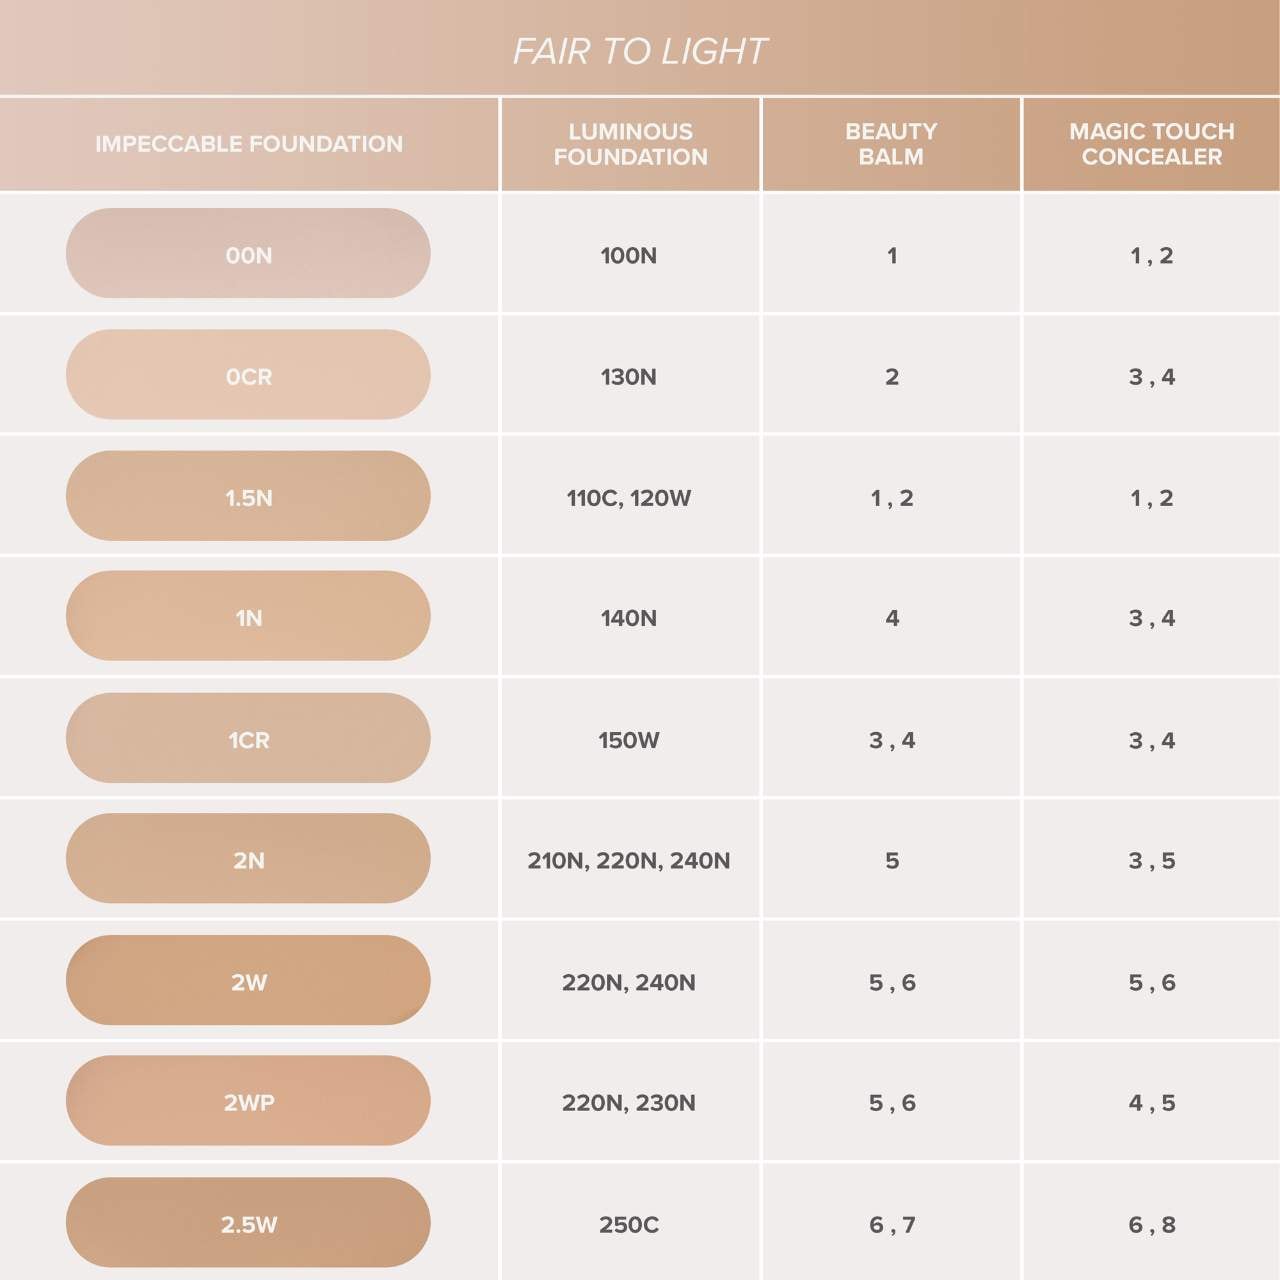Click the Impeccable Foundation column header
This screenshot has width=1280, height=1280.
[249, 144]
